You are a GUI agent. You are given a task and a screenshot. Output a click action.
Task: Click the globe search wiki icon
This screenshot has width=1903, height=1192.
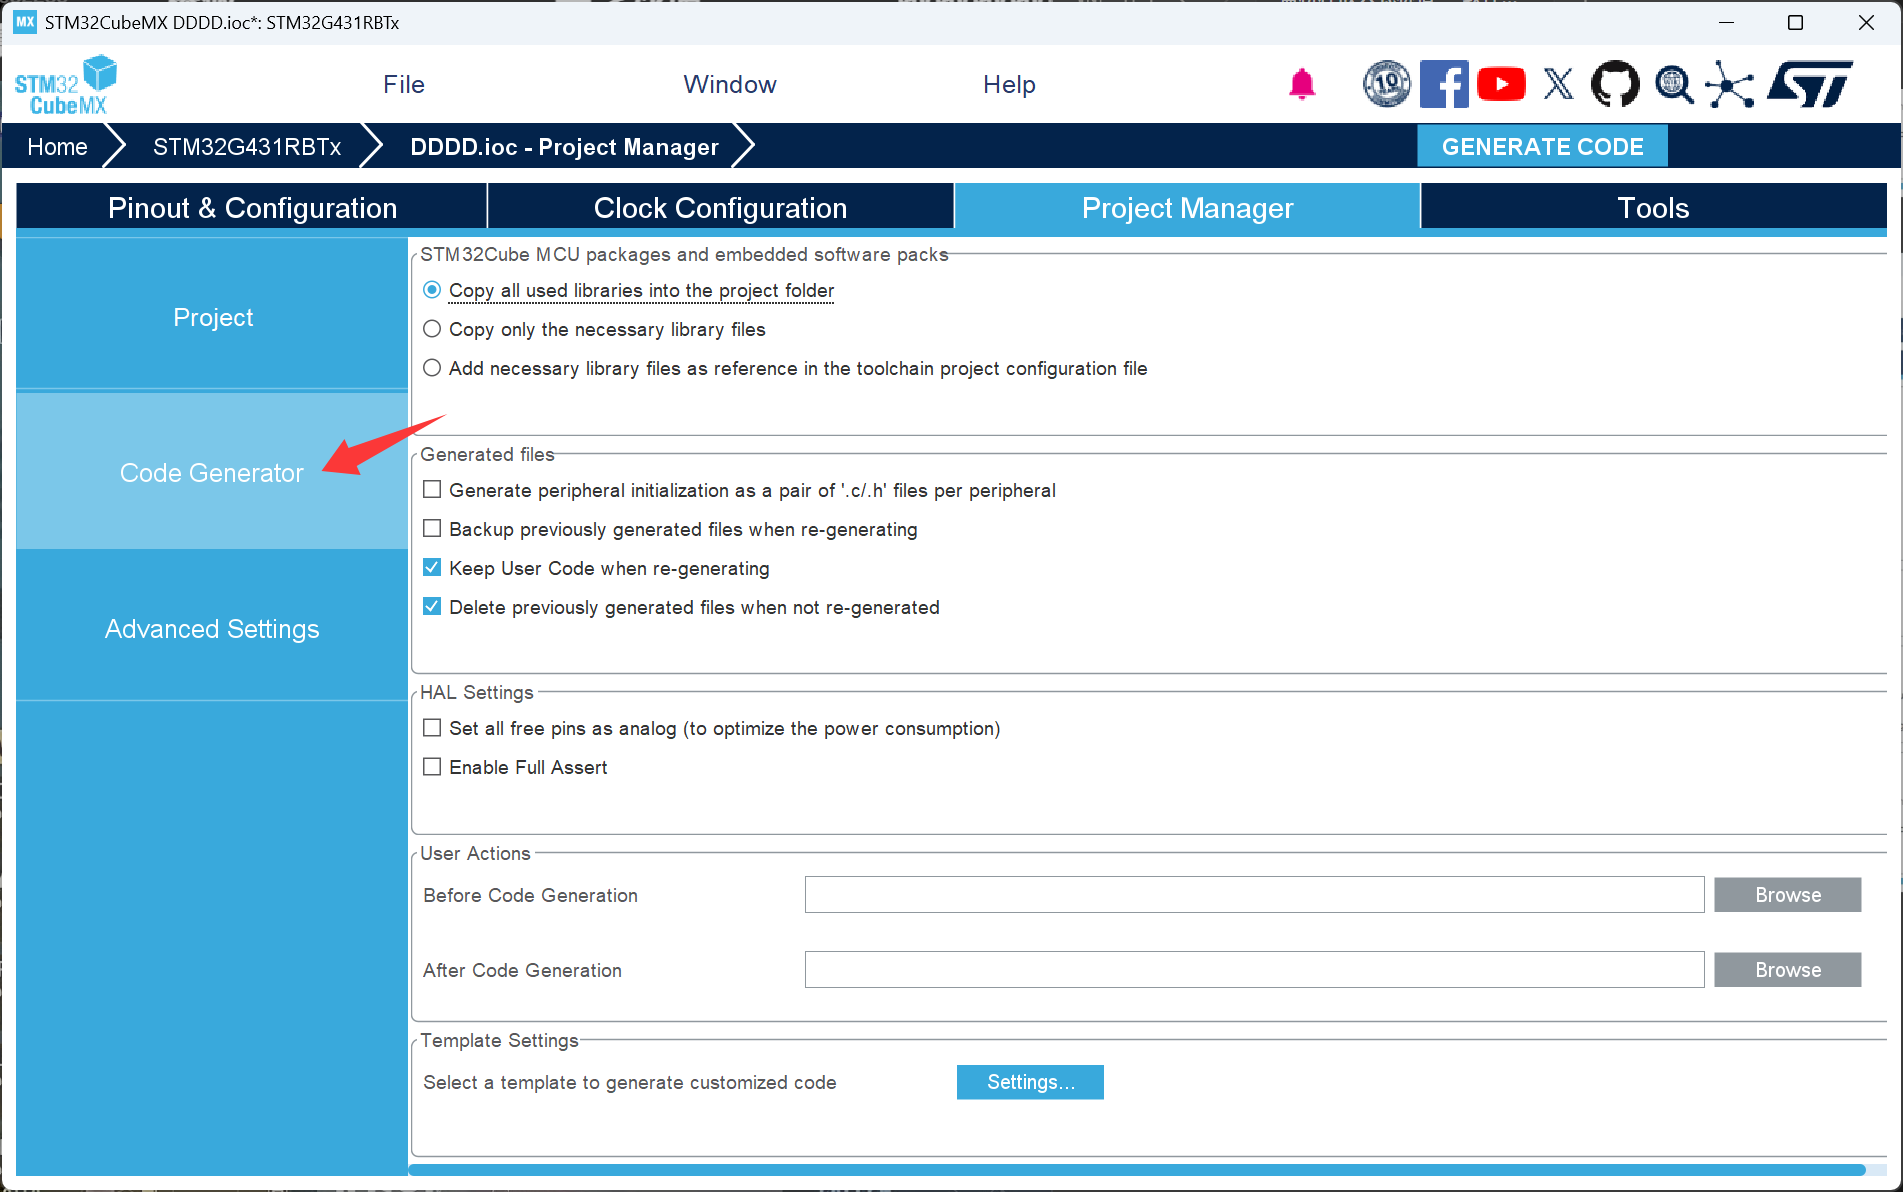(x=1674, y=84)
